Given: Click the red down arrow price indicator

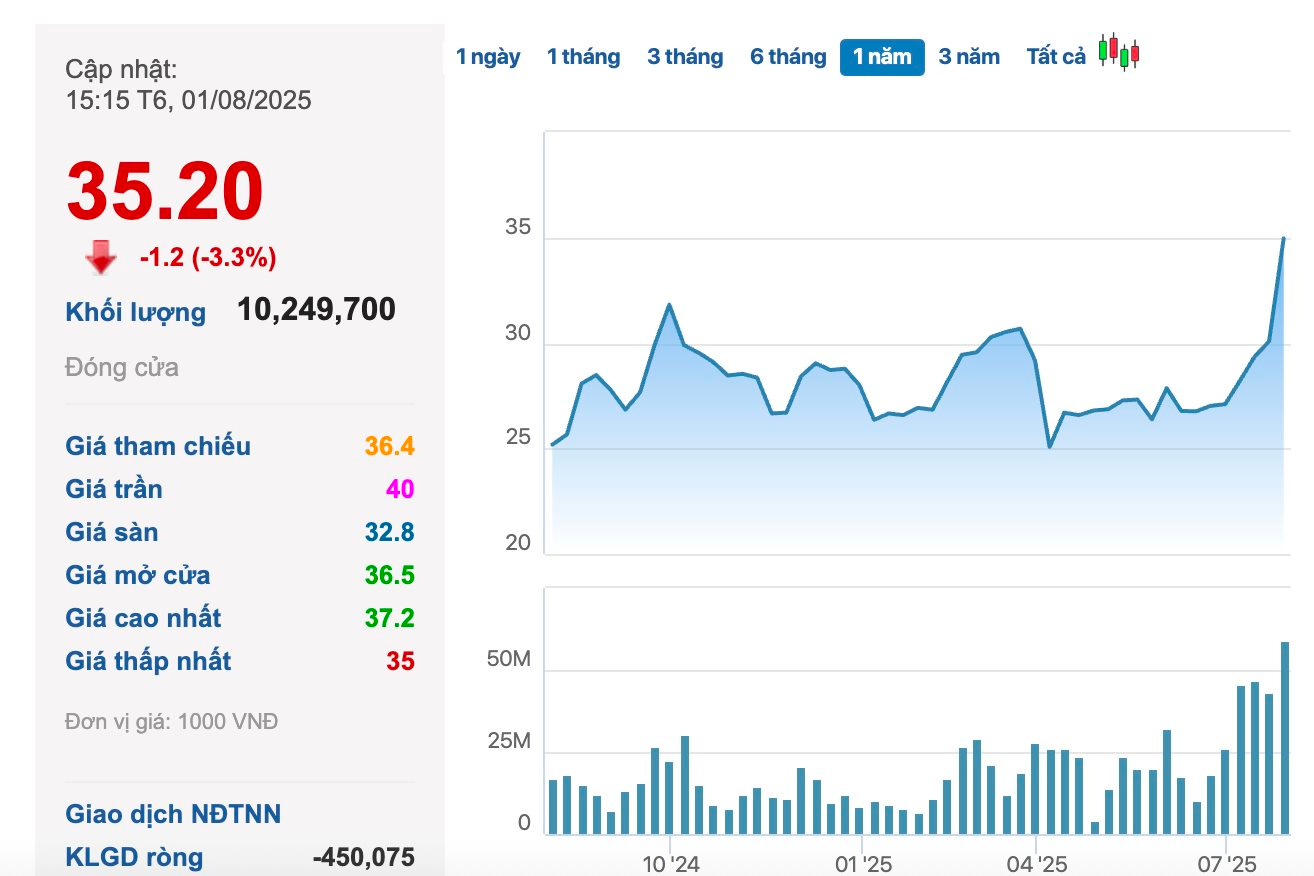Looking at the screenshot, I should pyautogui.click(x=100, y=260).
